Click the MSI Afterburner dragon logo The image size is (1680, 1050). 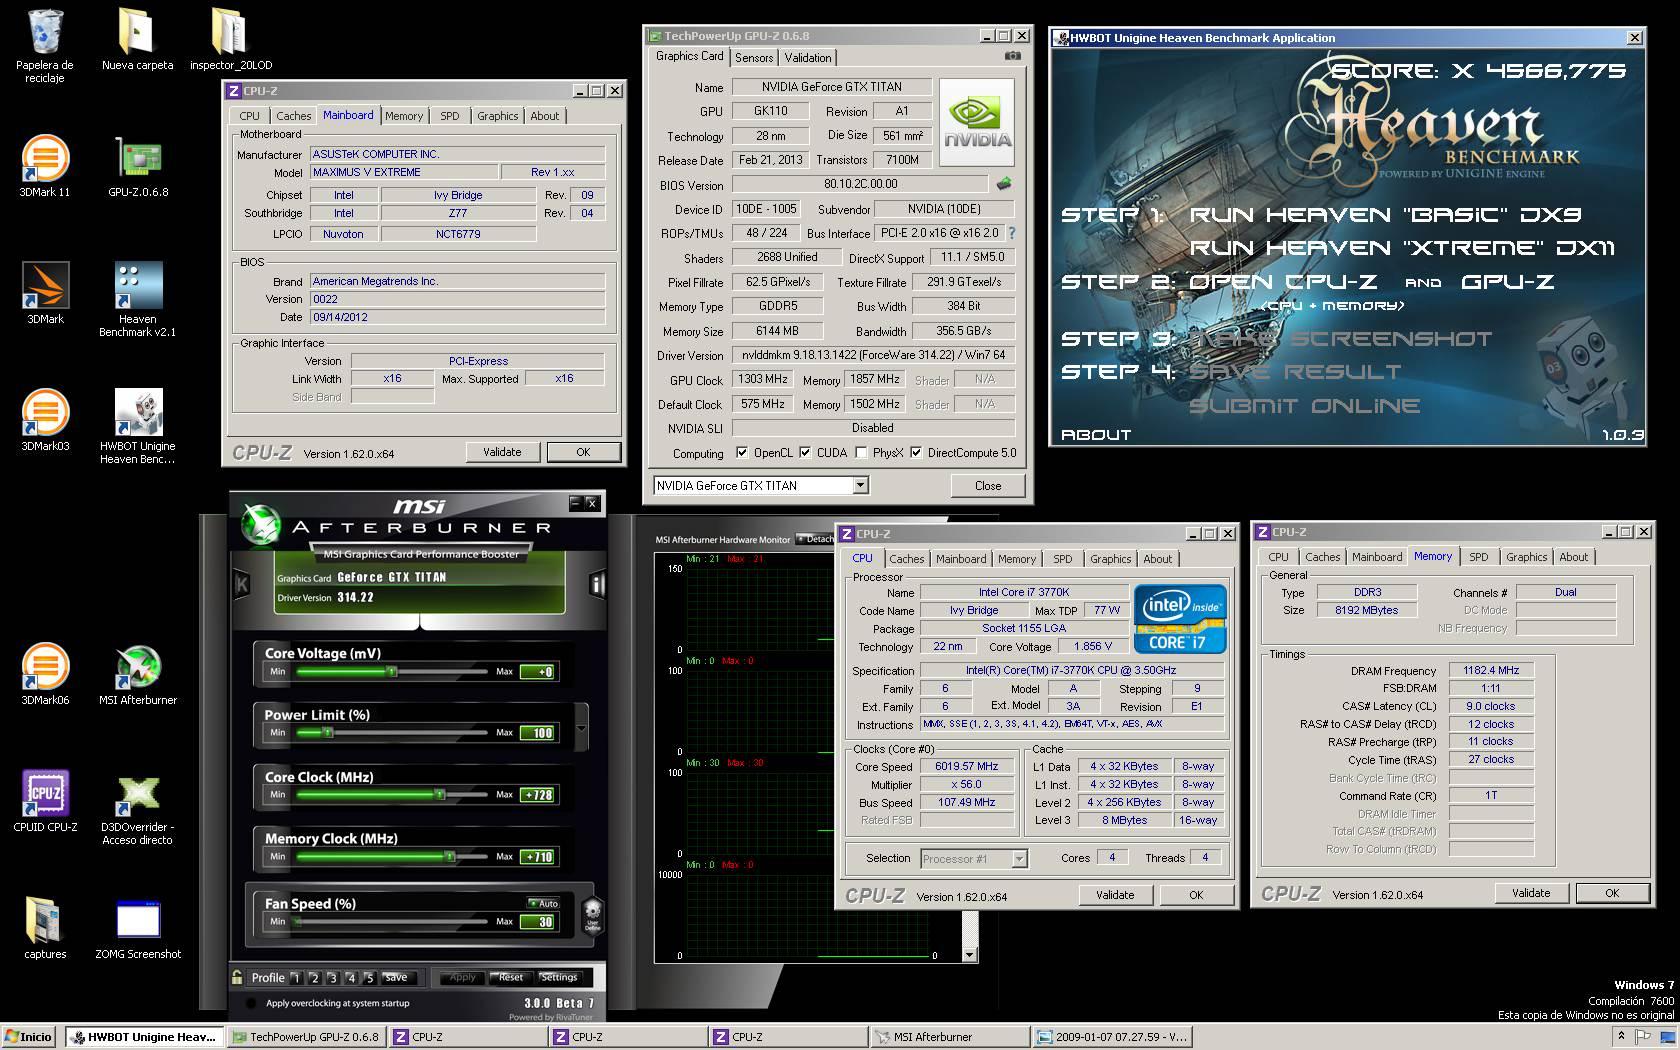click(x=262, y=524)
